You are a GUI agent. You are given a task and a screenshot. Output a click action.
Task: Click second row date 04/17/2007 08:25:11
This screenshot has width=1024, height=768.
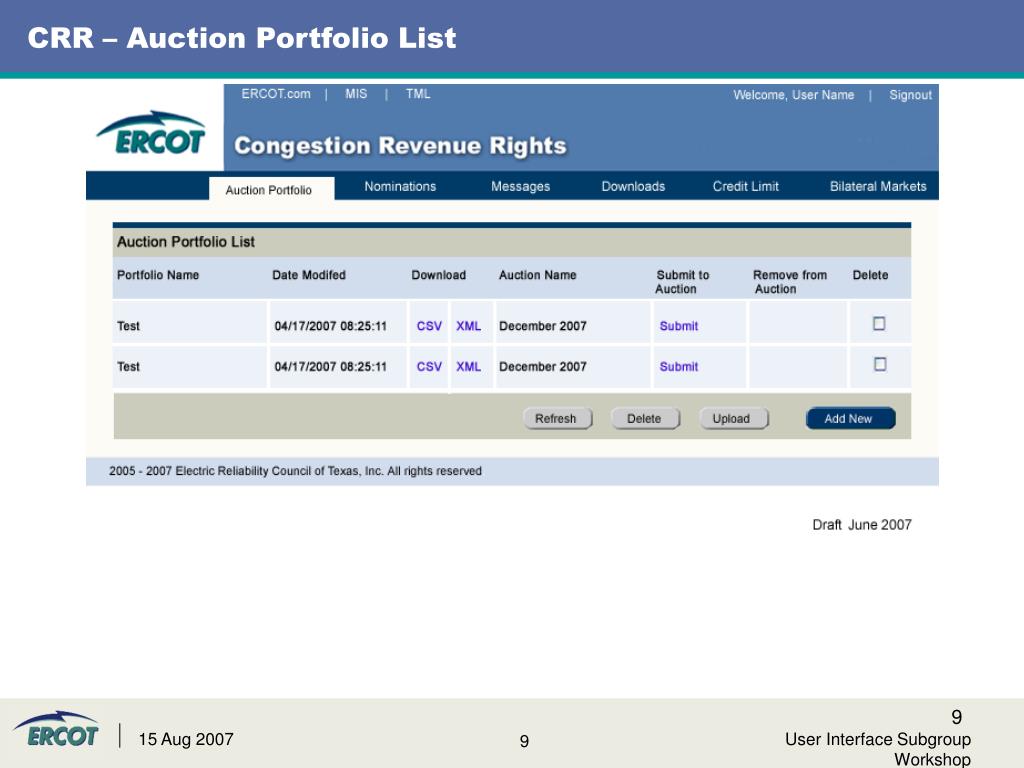(x=330, y=366)
